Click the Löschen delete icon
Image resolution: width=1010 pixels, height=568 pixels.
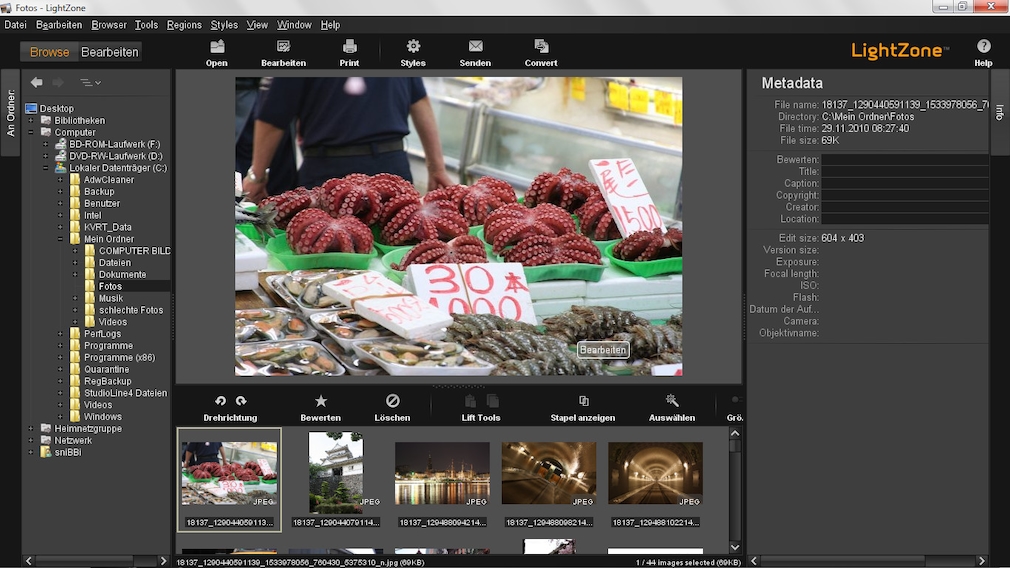click(392, 400)
